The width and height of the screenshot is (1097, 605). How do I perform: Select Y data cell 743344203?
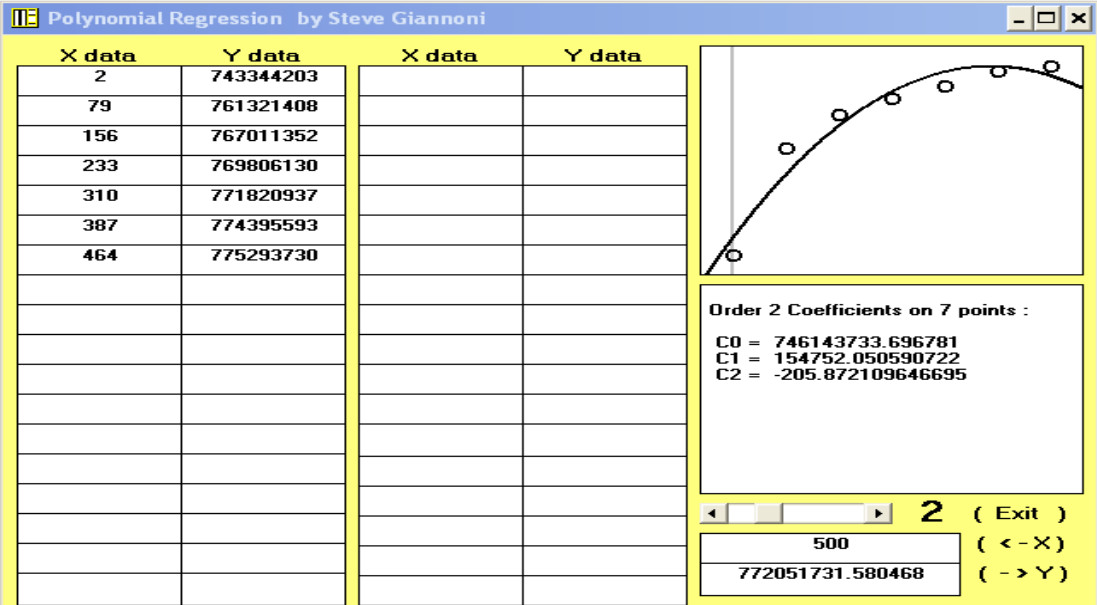point(264,80)
